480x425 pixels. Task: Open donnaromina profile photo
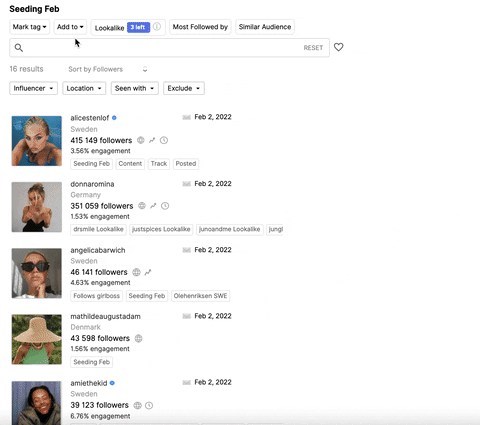[x=37, y=207]
